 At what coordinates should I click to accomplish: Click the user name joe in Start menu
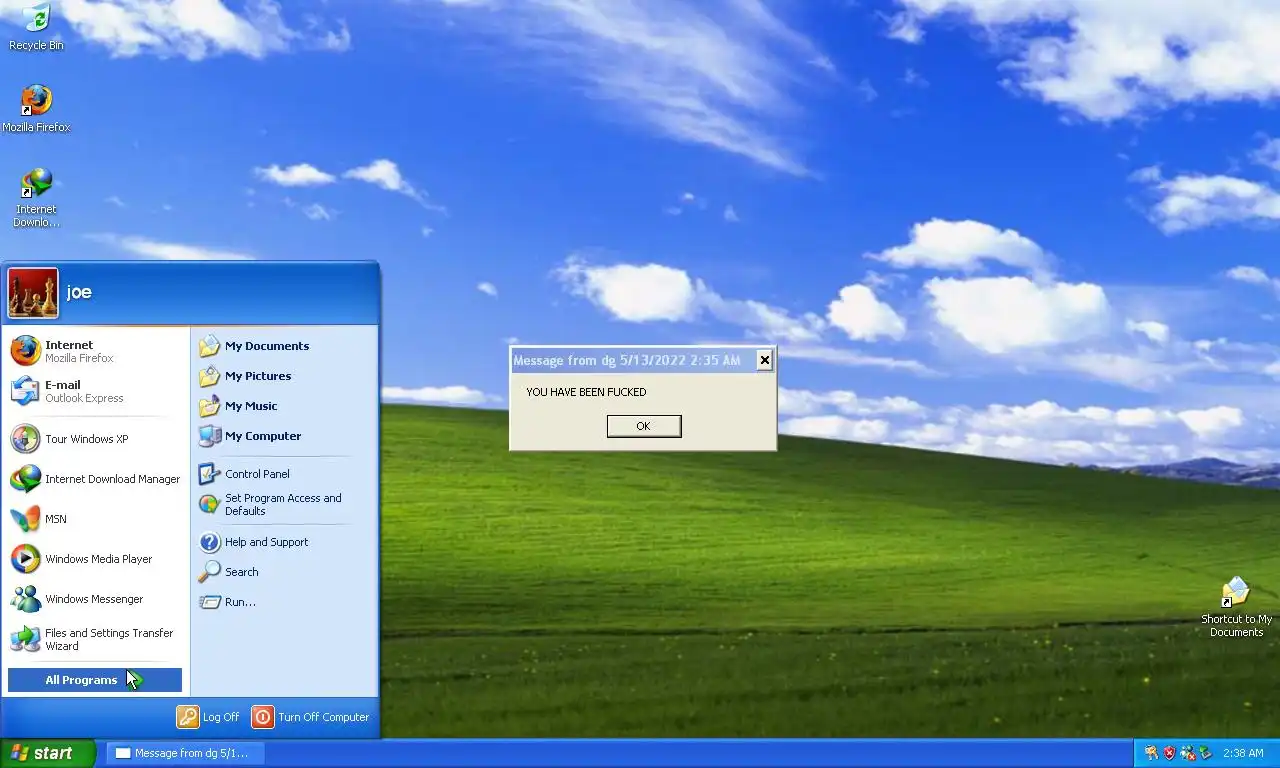coord(79,292)
